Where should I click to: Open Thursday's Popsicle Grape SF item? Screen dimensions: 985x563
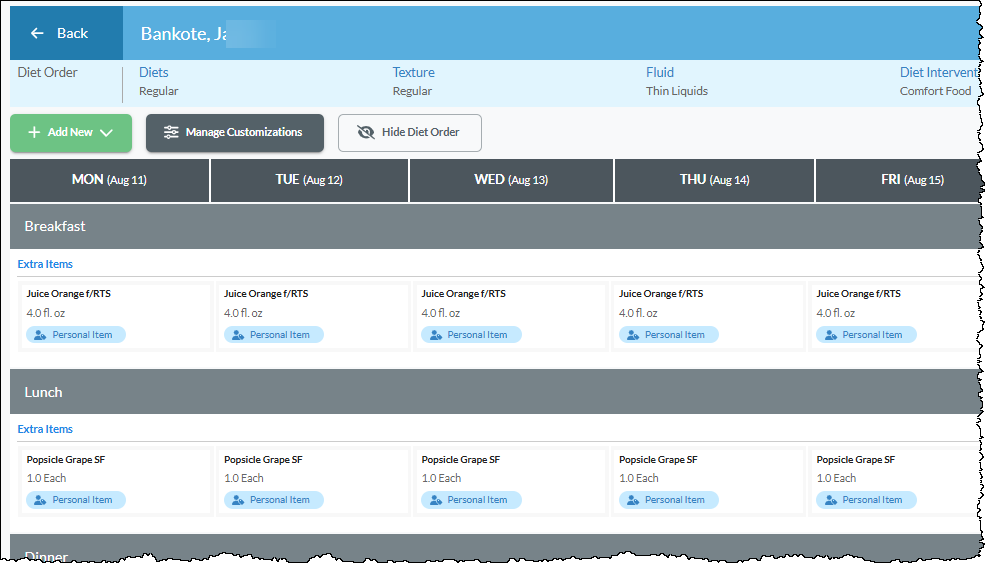658,459
